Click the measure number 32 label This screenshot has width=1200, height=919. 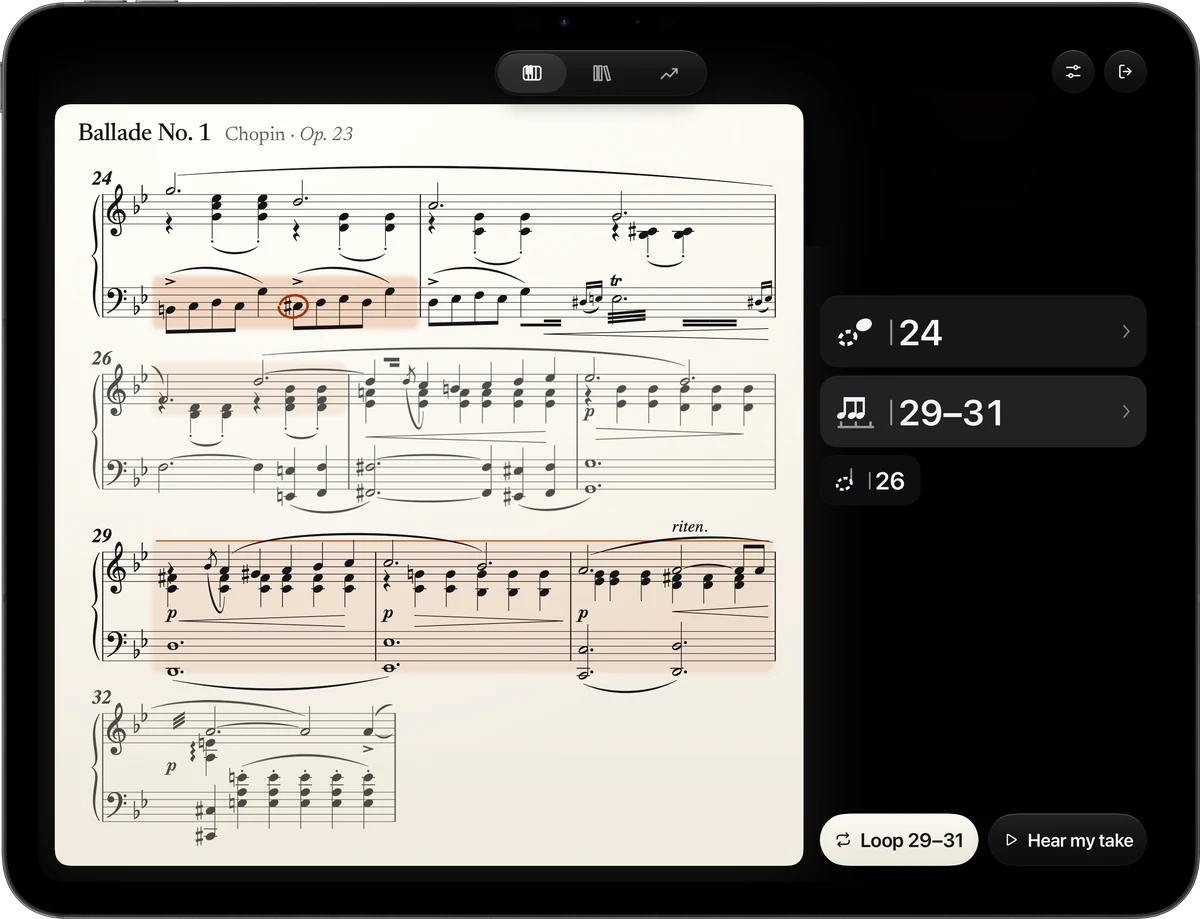point(102,698)
